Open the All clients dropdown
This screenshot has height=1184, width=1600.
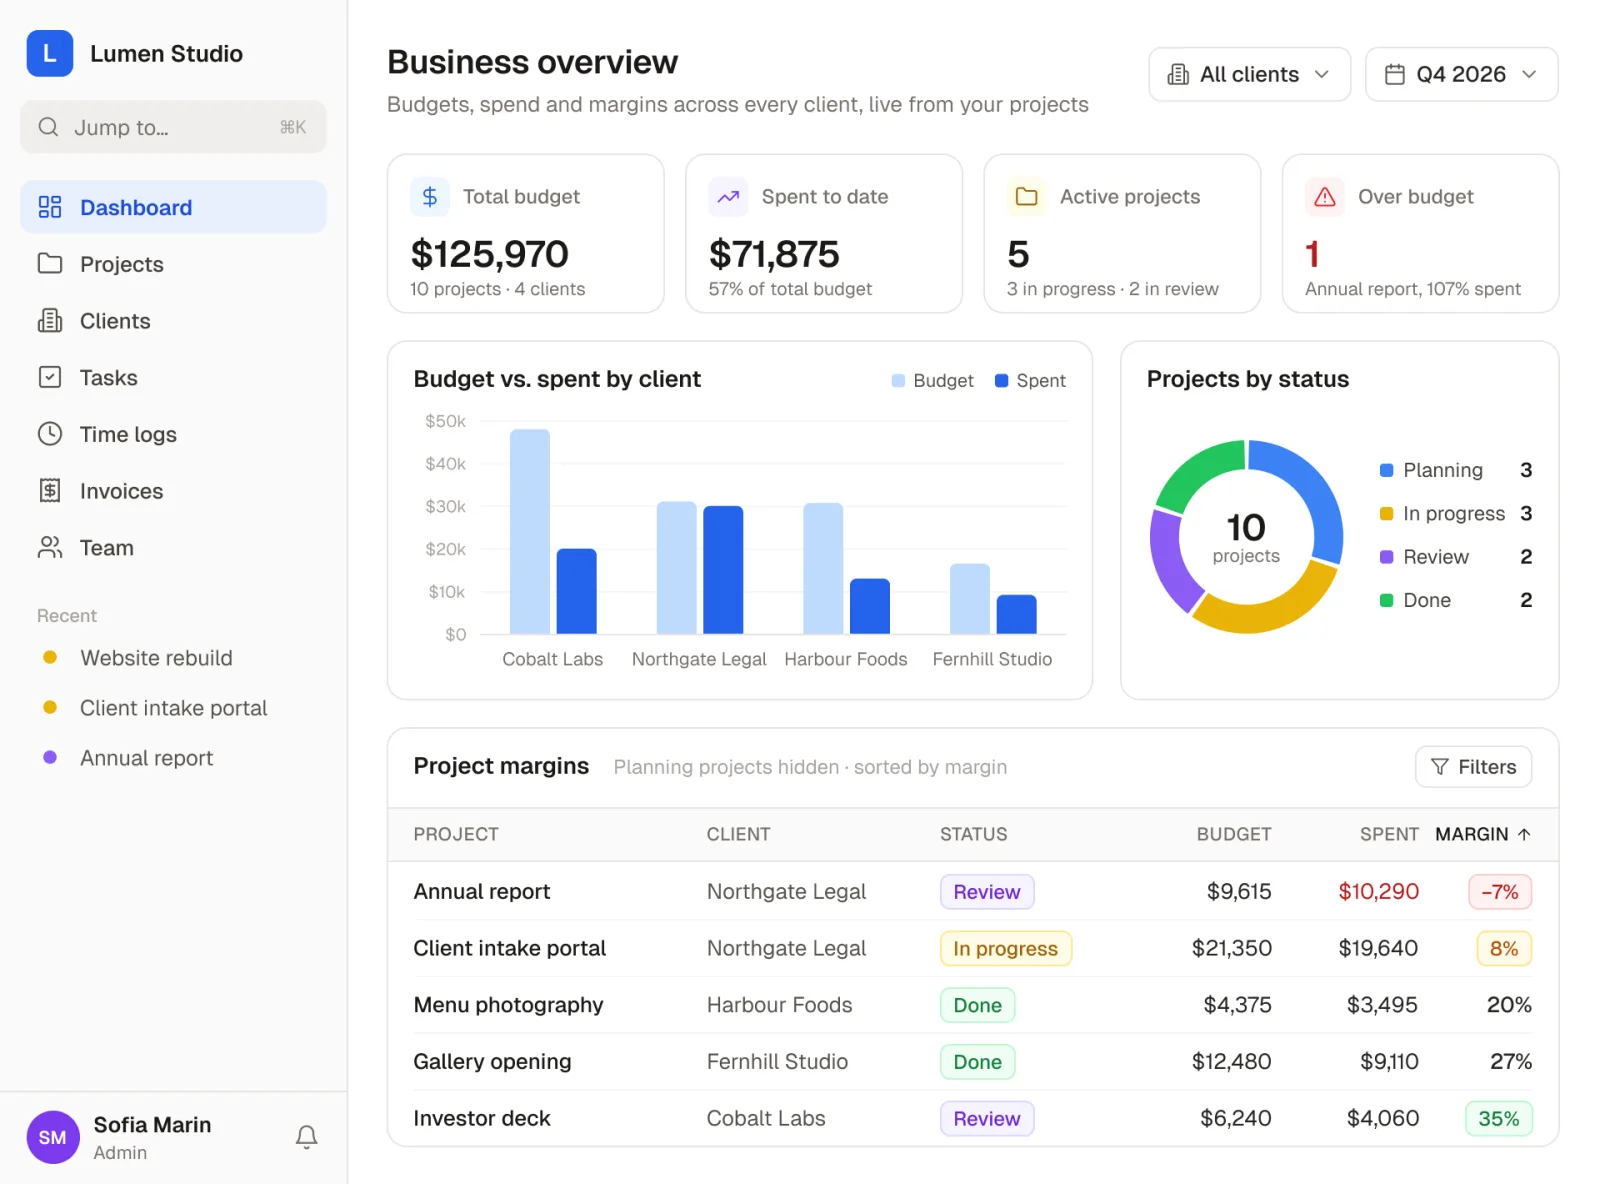click(1250, 75)
